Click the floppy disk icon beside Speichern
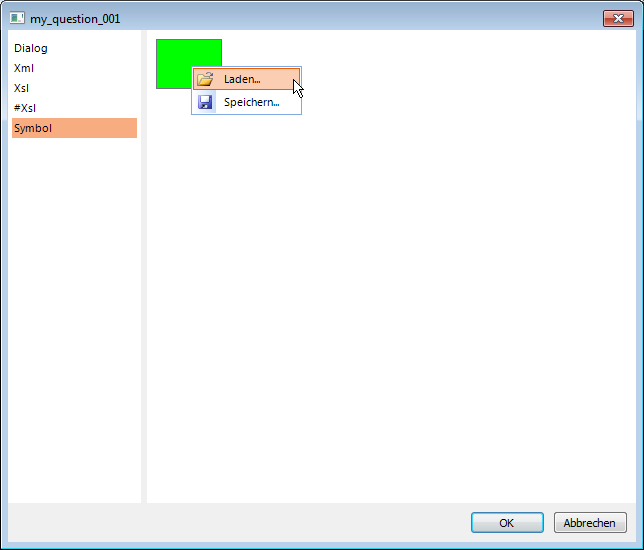Image resolution: width=644 pixels, height=550 pixels. [x=205, y=102]
